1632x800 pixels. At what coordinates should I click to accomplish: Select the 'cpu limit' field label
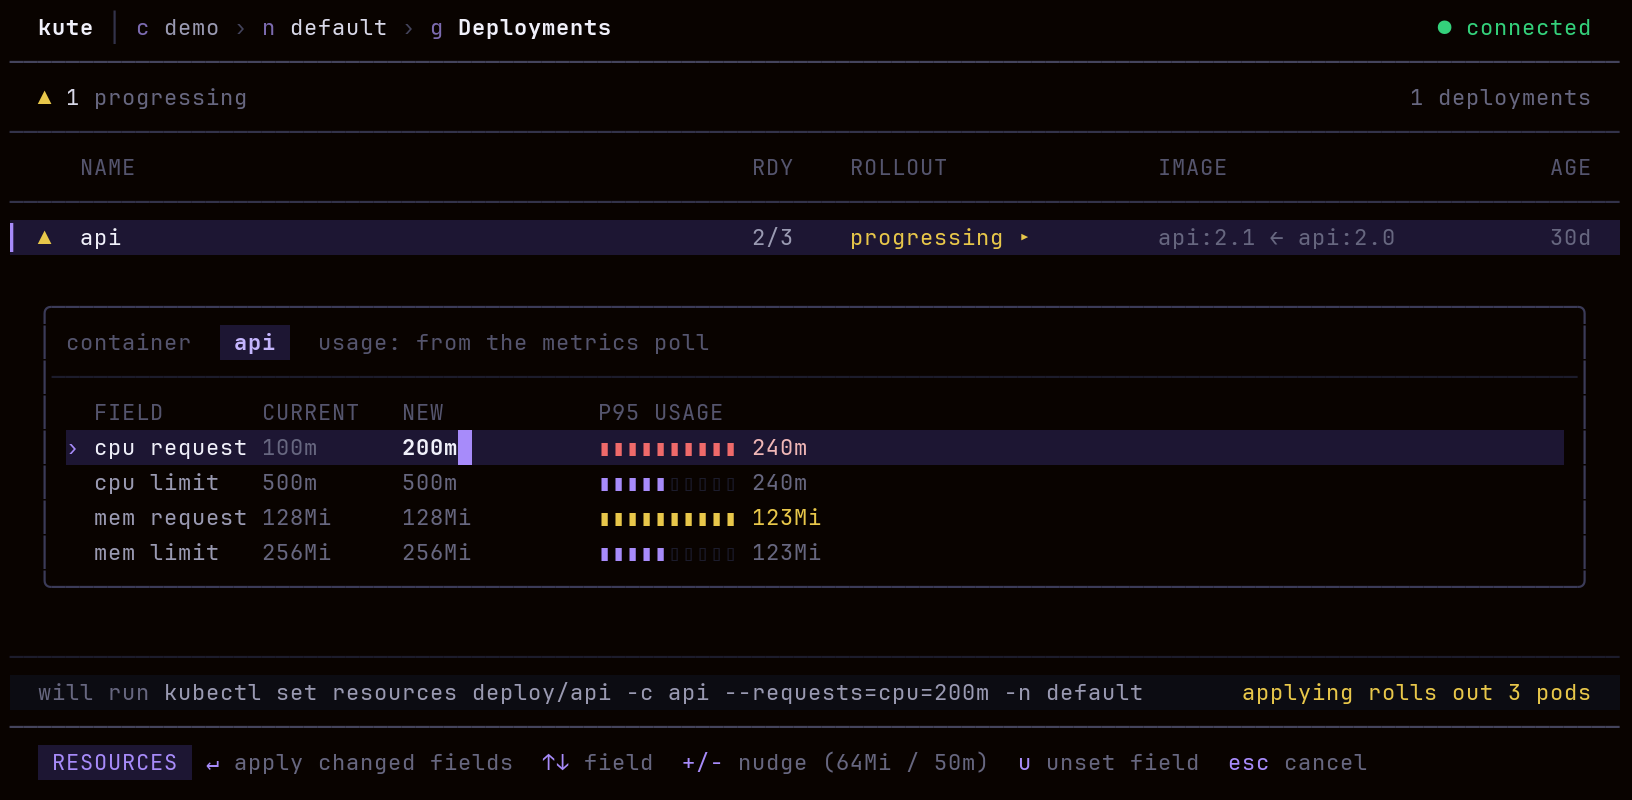pos(156,483)
